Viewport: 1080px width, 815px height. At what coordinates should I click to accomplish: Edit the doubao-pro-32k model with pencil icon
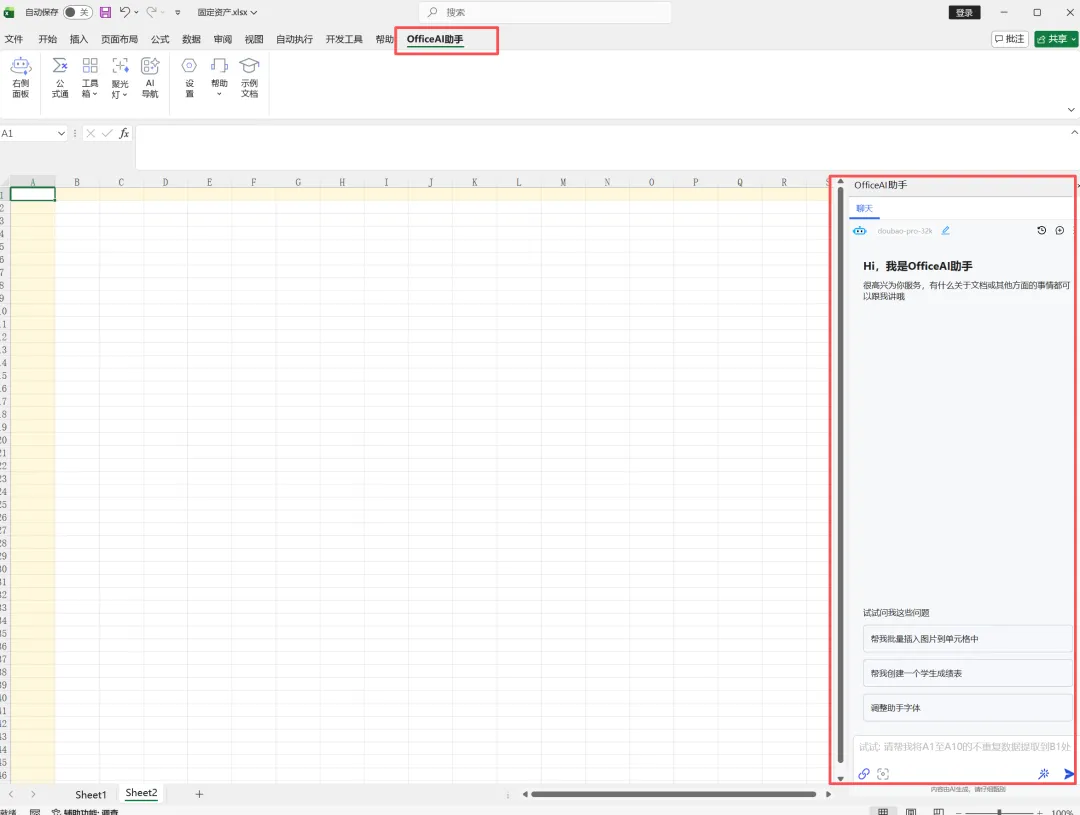tap(946, 231)
